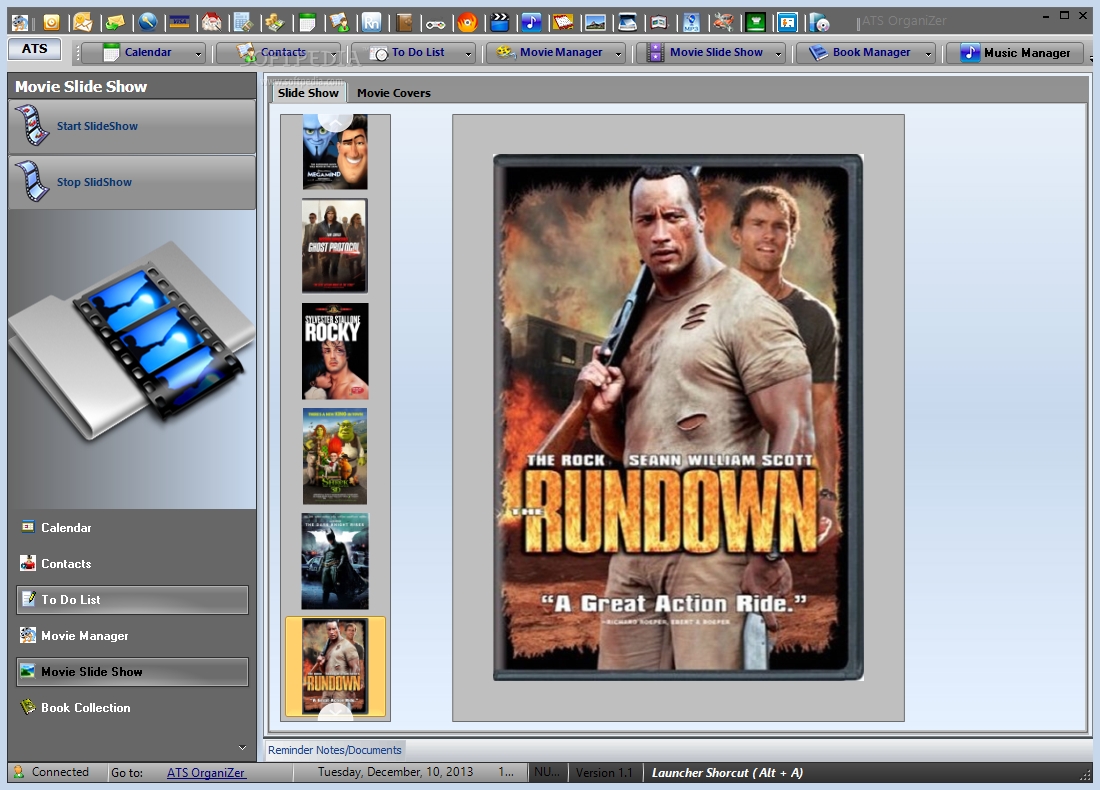Expand the To Do List dropdown arrow
This screenshot has height=790, width=1100.
[469, 53]
